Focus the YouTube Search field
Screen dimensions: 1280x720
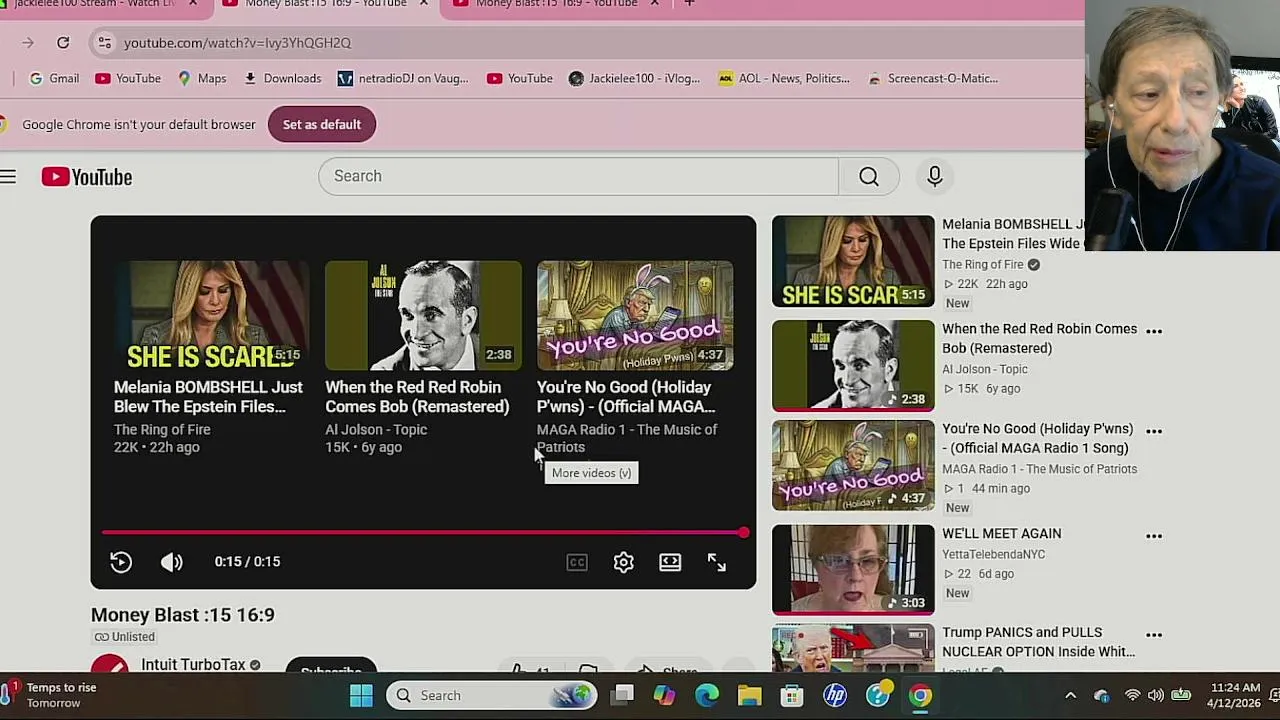coord(578,177)
